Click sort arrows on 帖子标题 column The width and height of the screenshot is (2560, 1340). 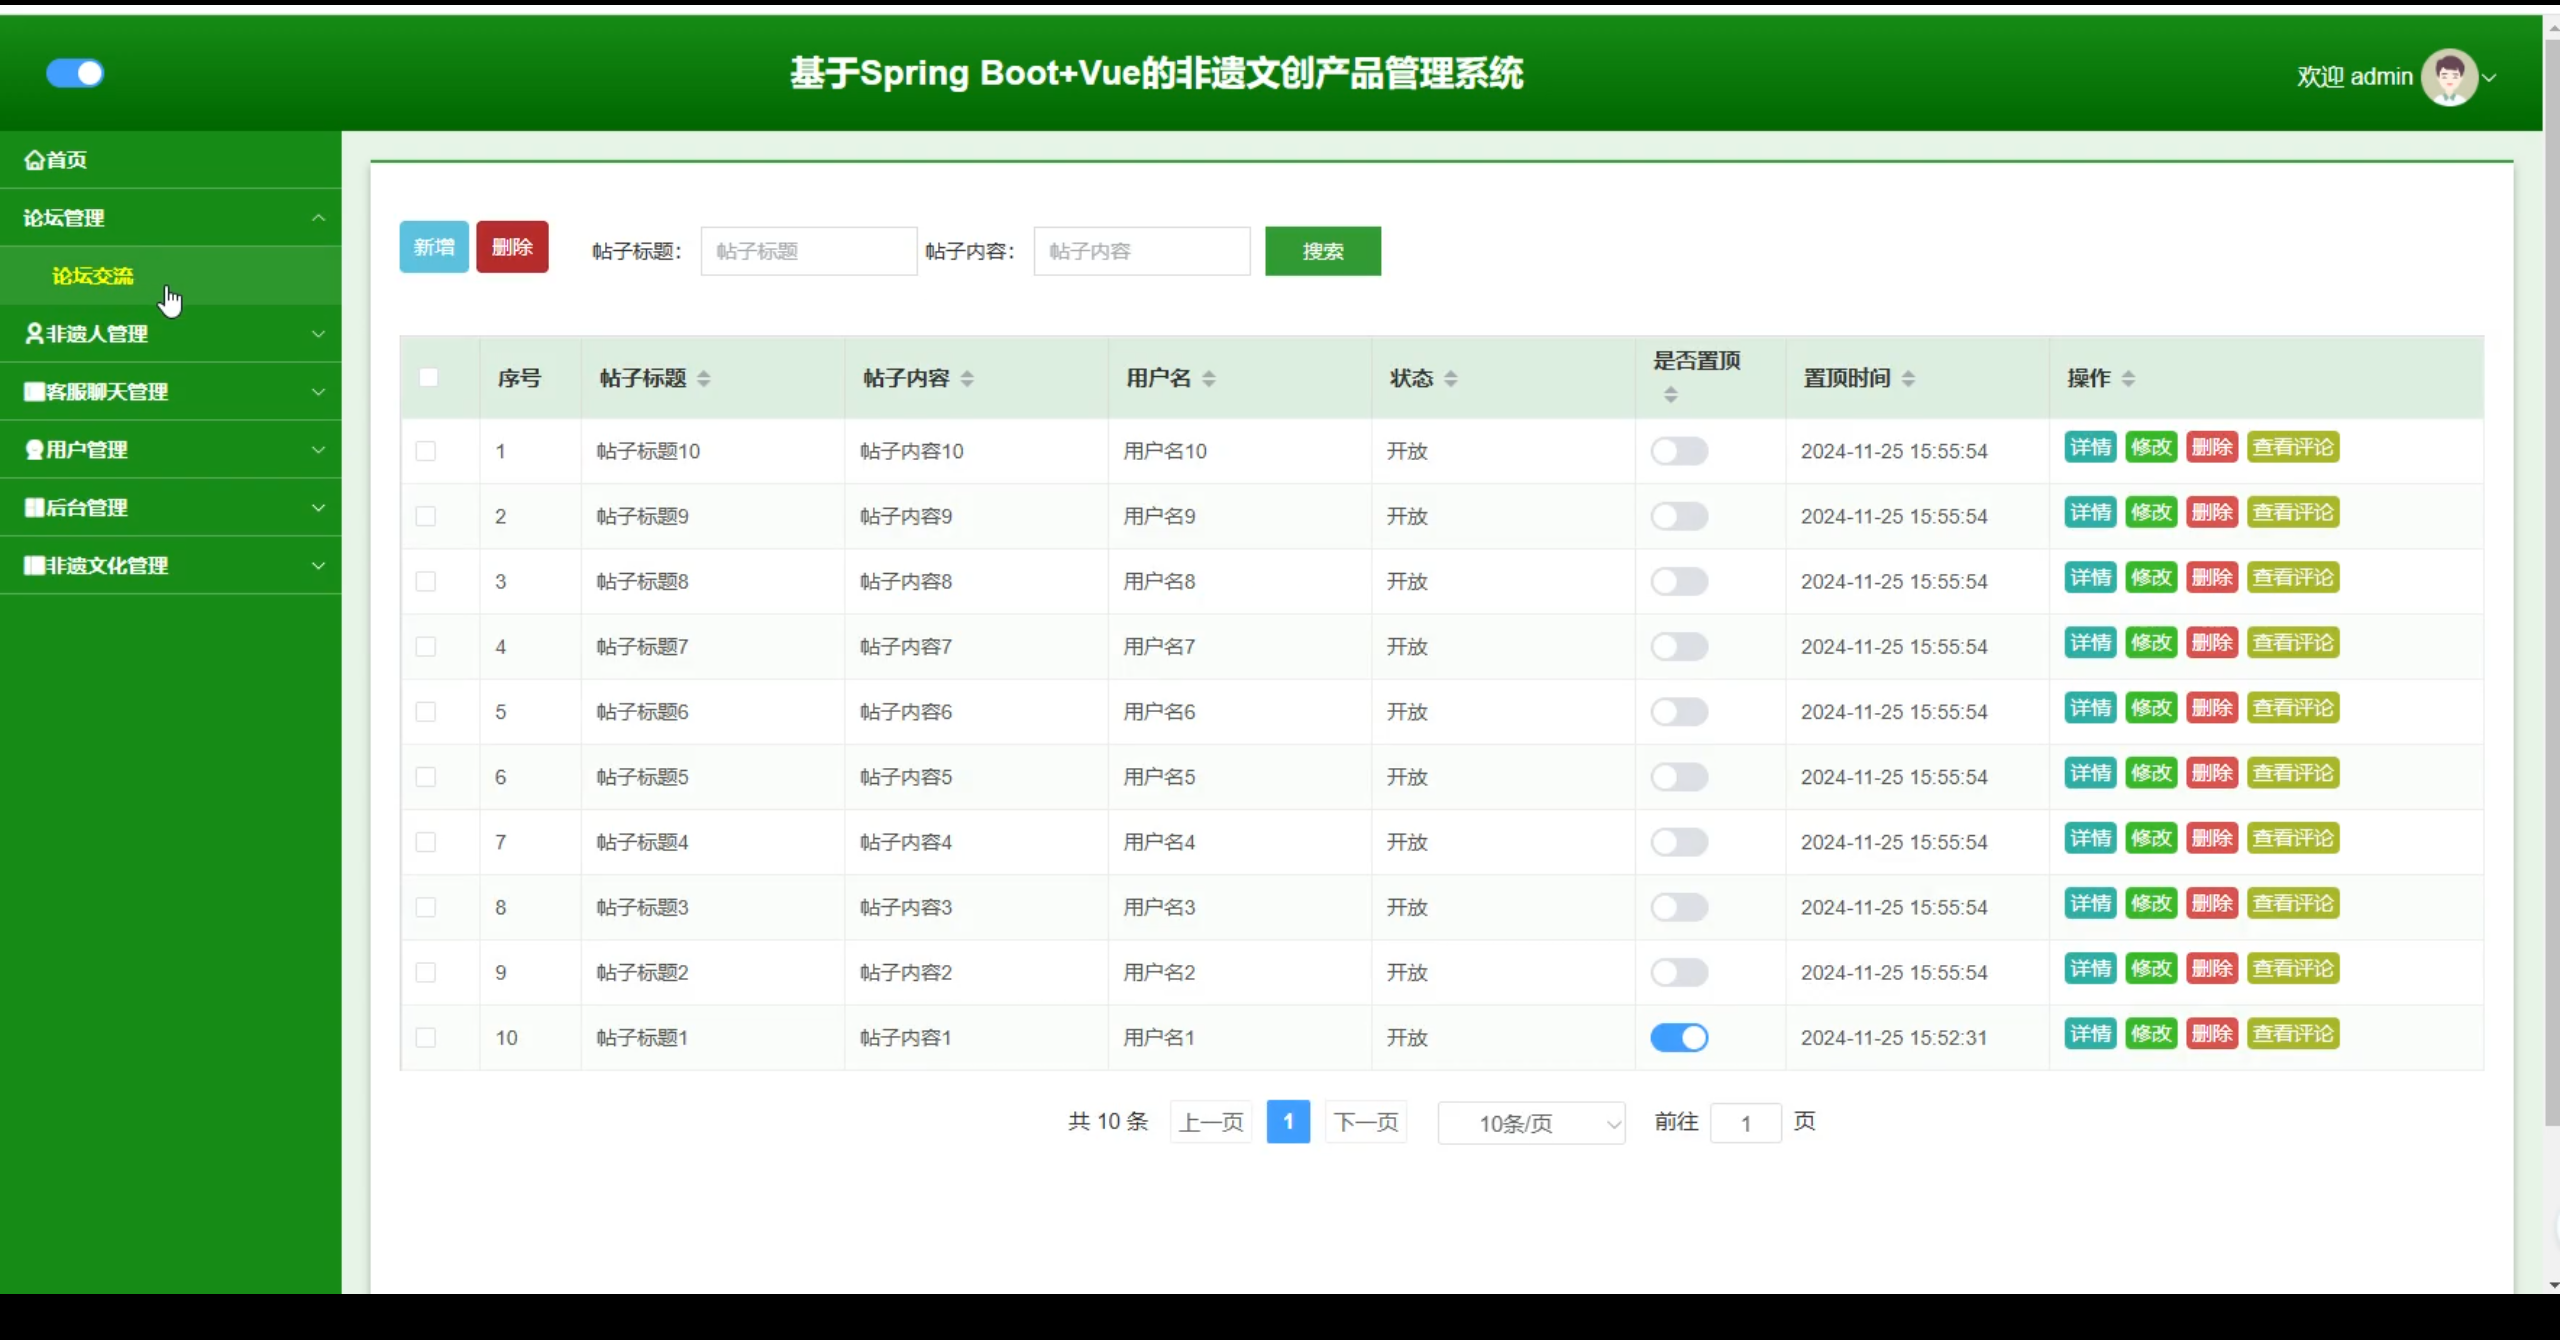click(704, 379)
